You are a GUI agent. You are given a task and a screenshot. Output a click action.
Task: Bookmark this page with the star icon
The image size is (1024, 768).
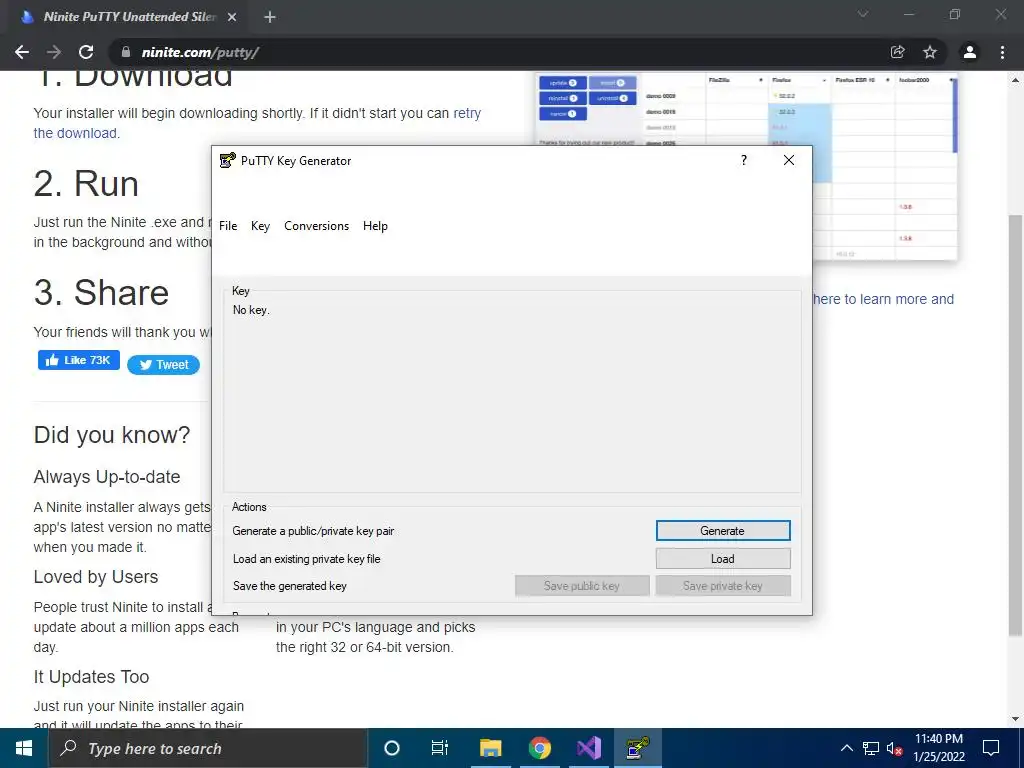point(930,52)
